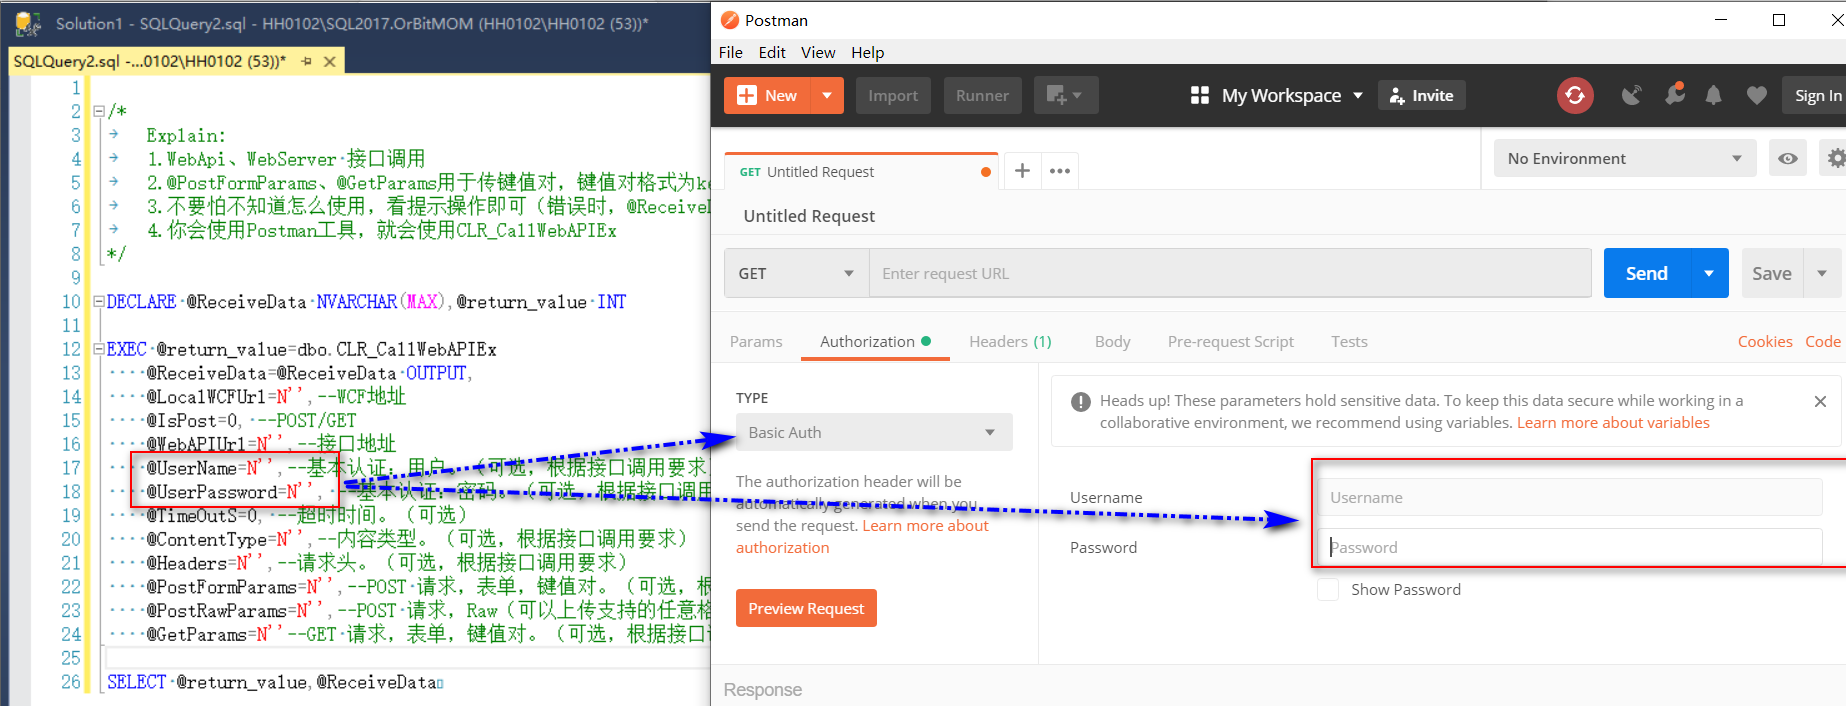Minimize the Postman window
Viewport: 1846px width, 706px height.
tap(1721, 20)
